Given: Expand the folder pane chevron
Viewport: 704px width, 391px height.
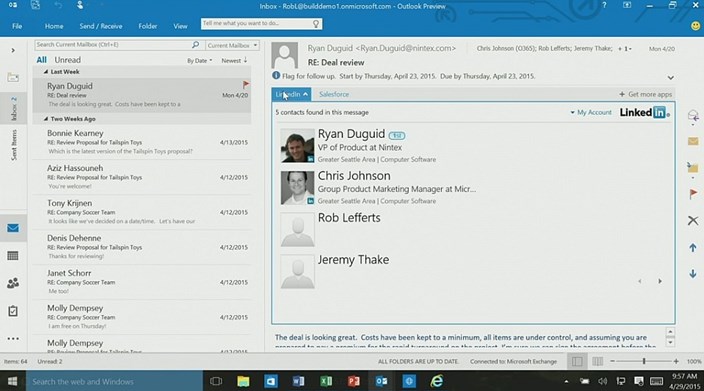Looking at the screenshot, I should point(13,50).
